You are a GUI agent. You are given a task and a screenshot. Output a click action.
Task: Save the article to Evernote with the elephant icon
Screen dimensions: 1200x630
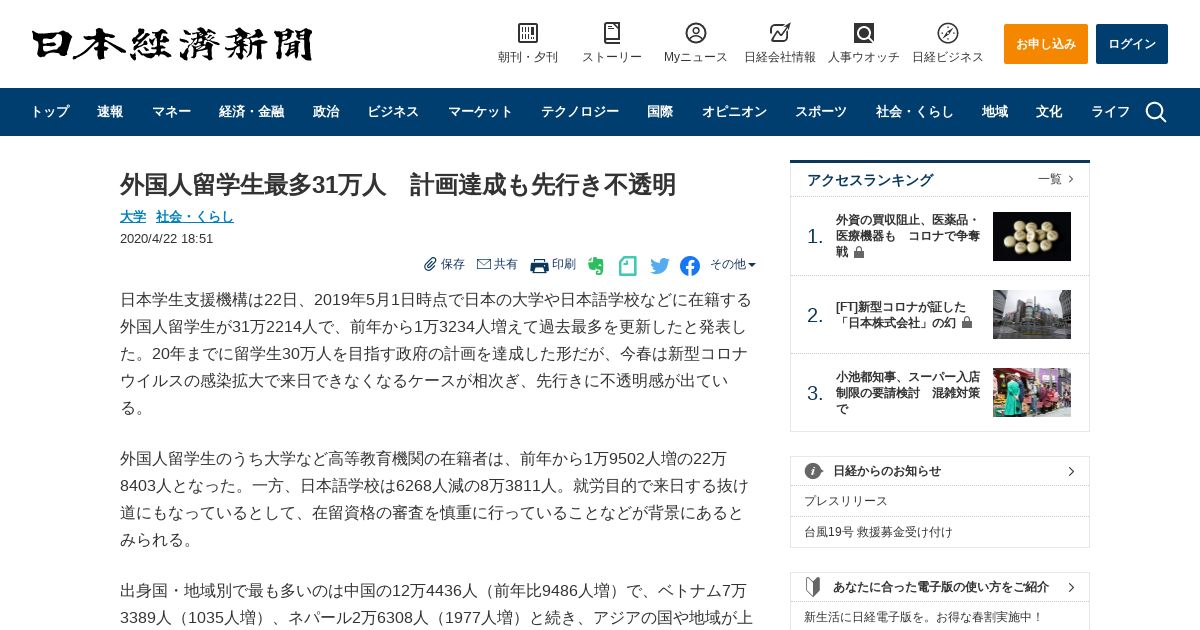click(x=596, y=266)
